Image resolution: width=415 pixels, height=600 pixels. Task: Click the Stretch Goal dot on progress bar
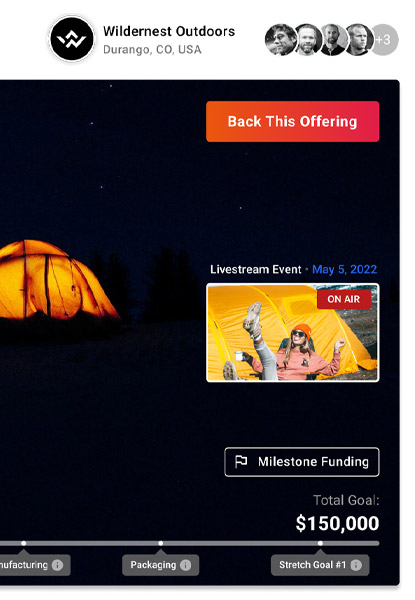click(320, 543)
